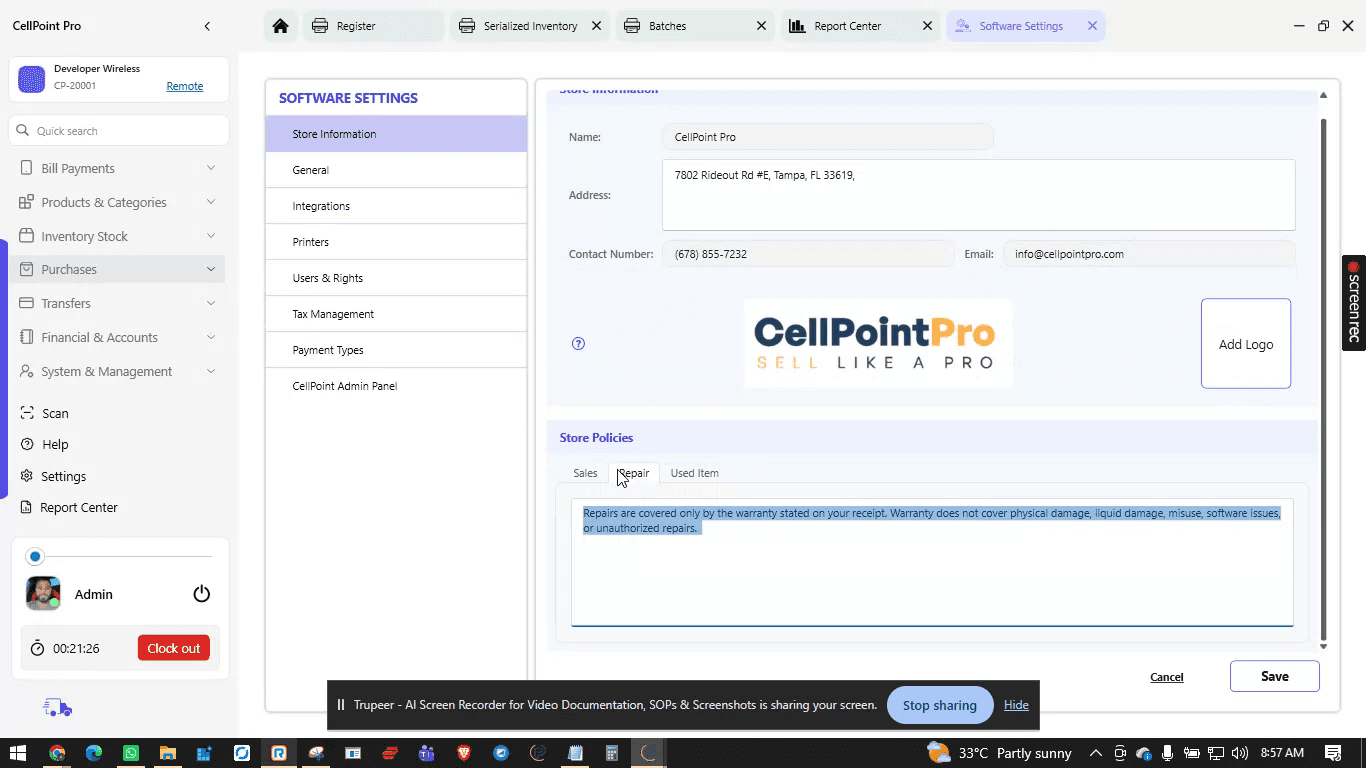Open CellPoint Admin Panel section

(396, 386)
